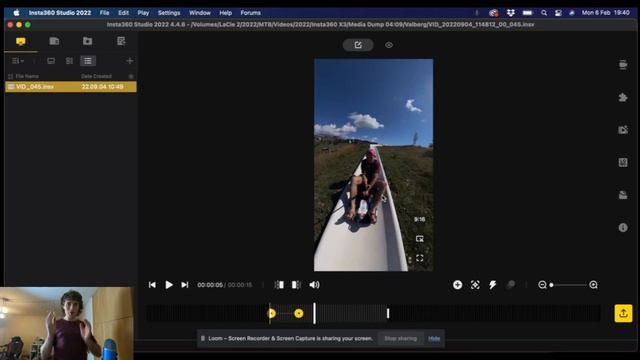Open Spotlight search in menu bar
Screen dimensions: 640x360
[x=544, y=13]
